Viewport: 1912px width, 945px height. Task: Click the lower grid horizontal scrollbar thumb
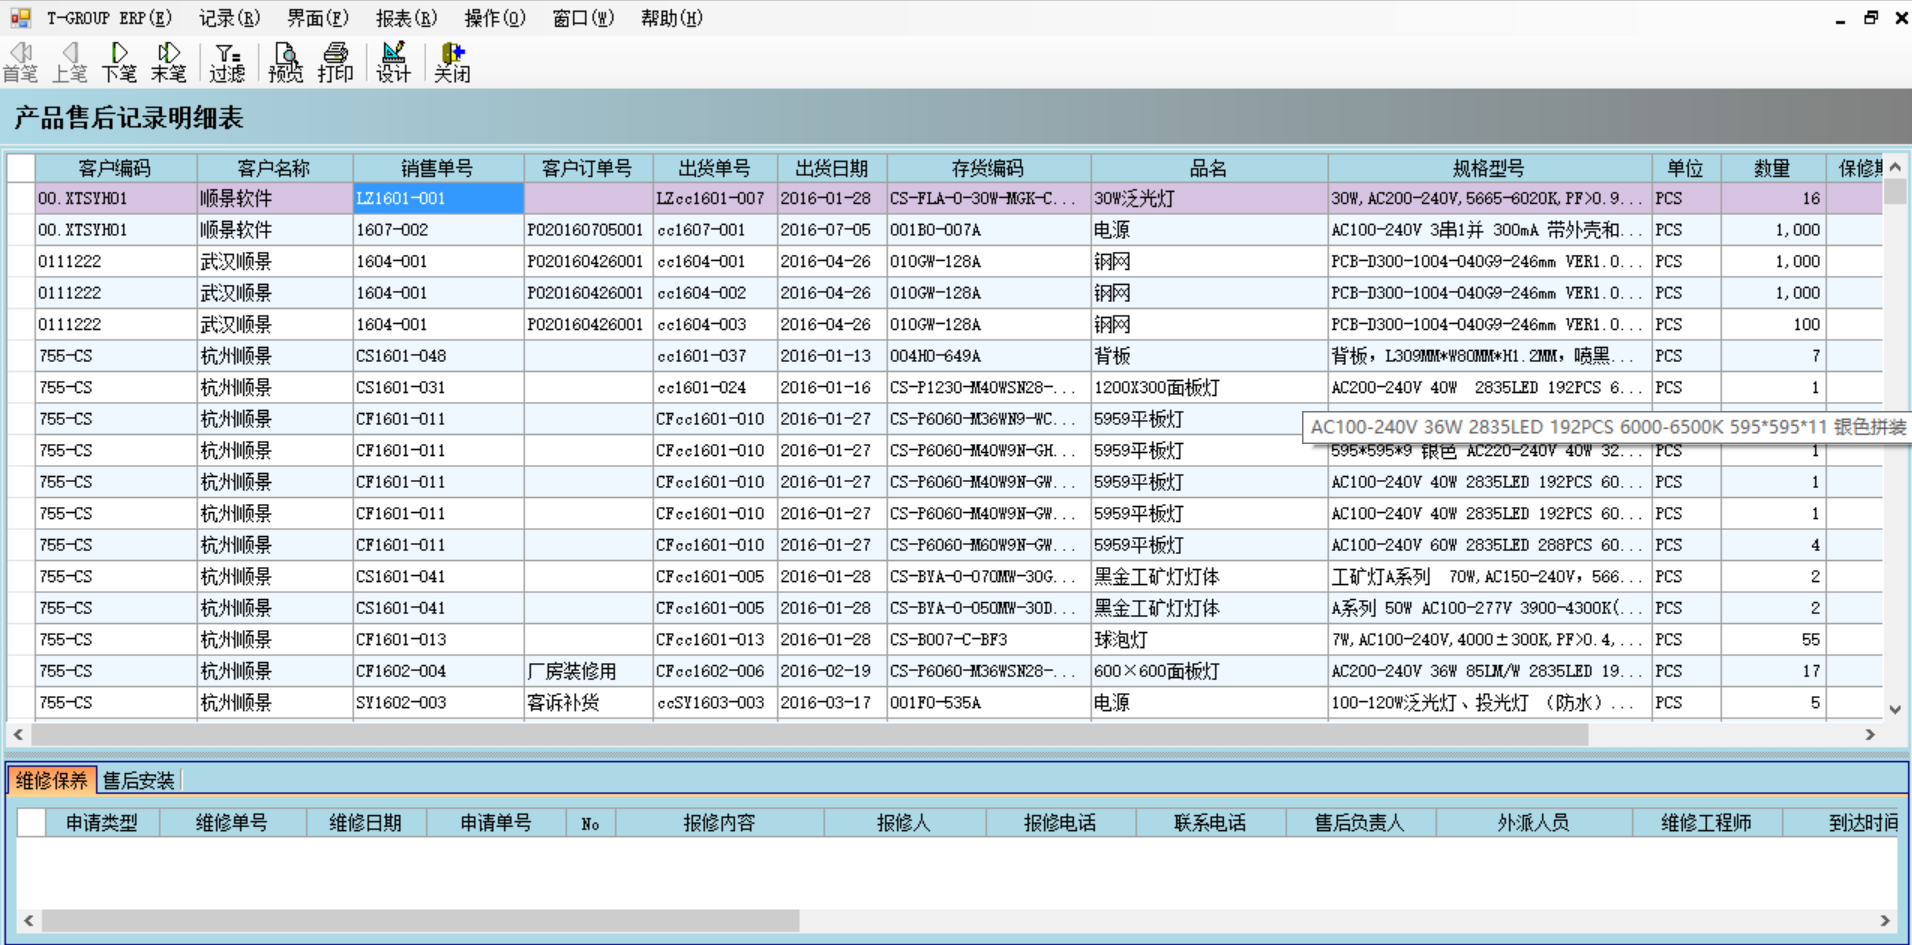click(420, 920)
